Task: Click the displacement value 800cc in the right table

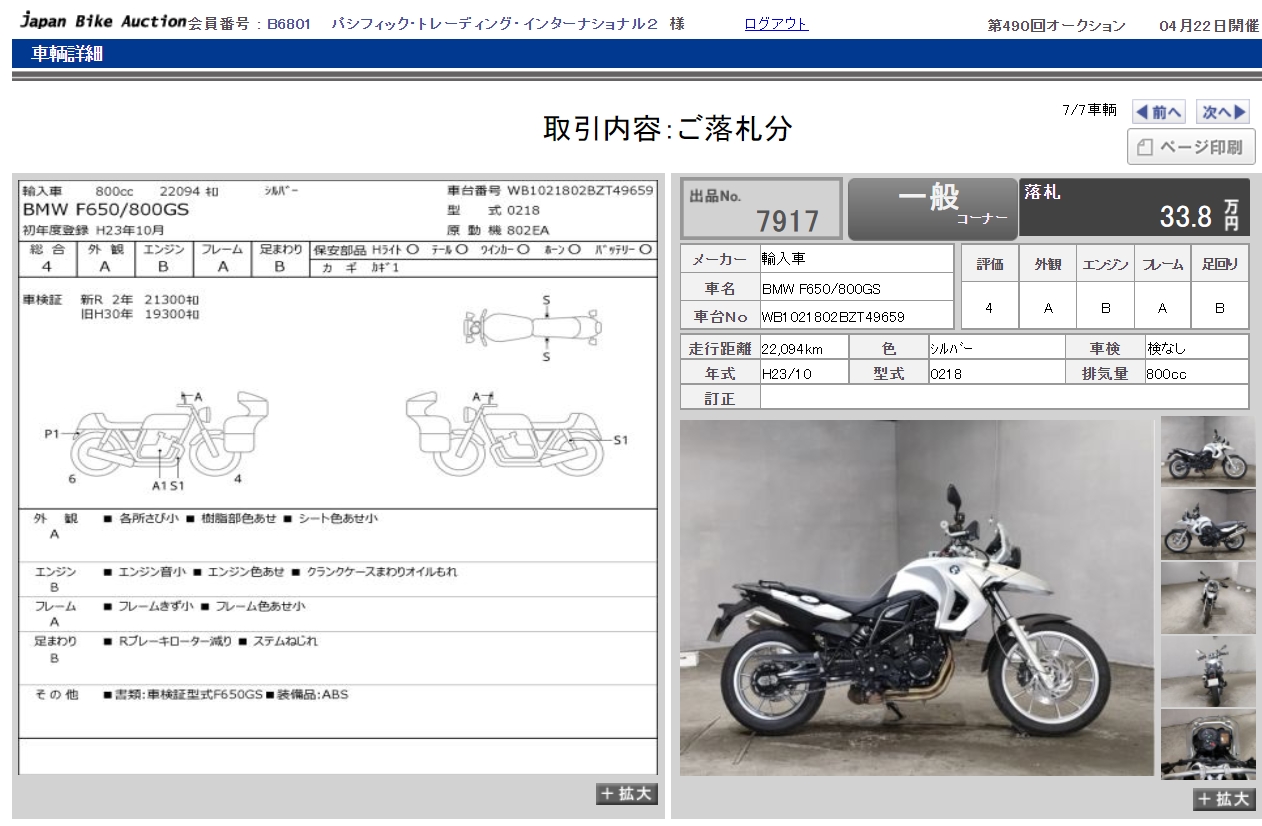Action: point(1166,374)
